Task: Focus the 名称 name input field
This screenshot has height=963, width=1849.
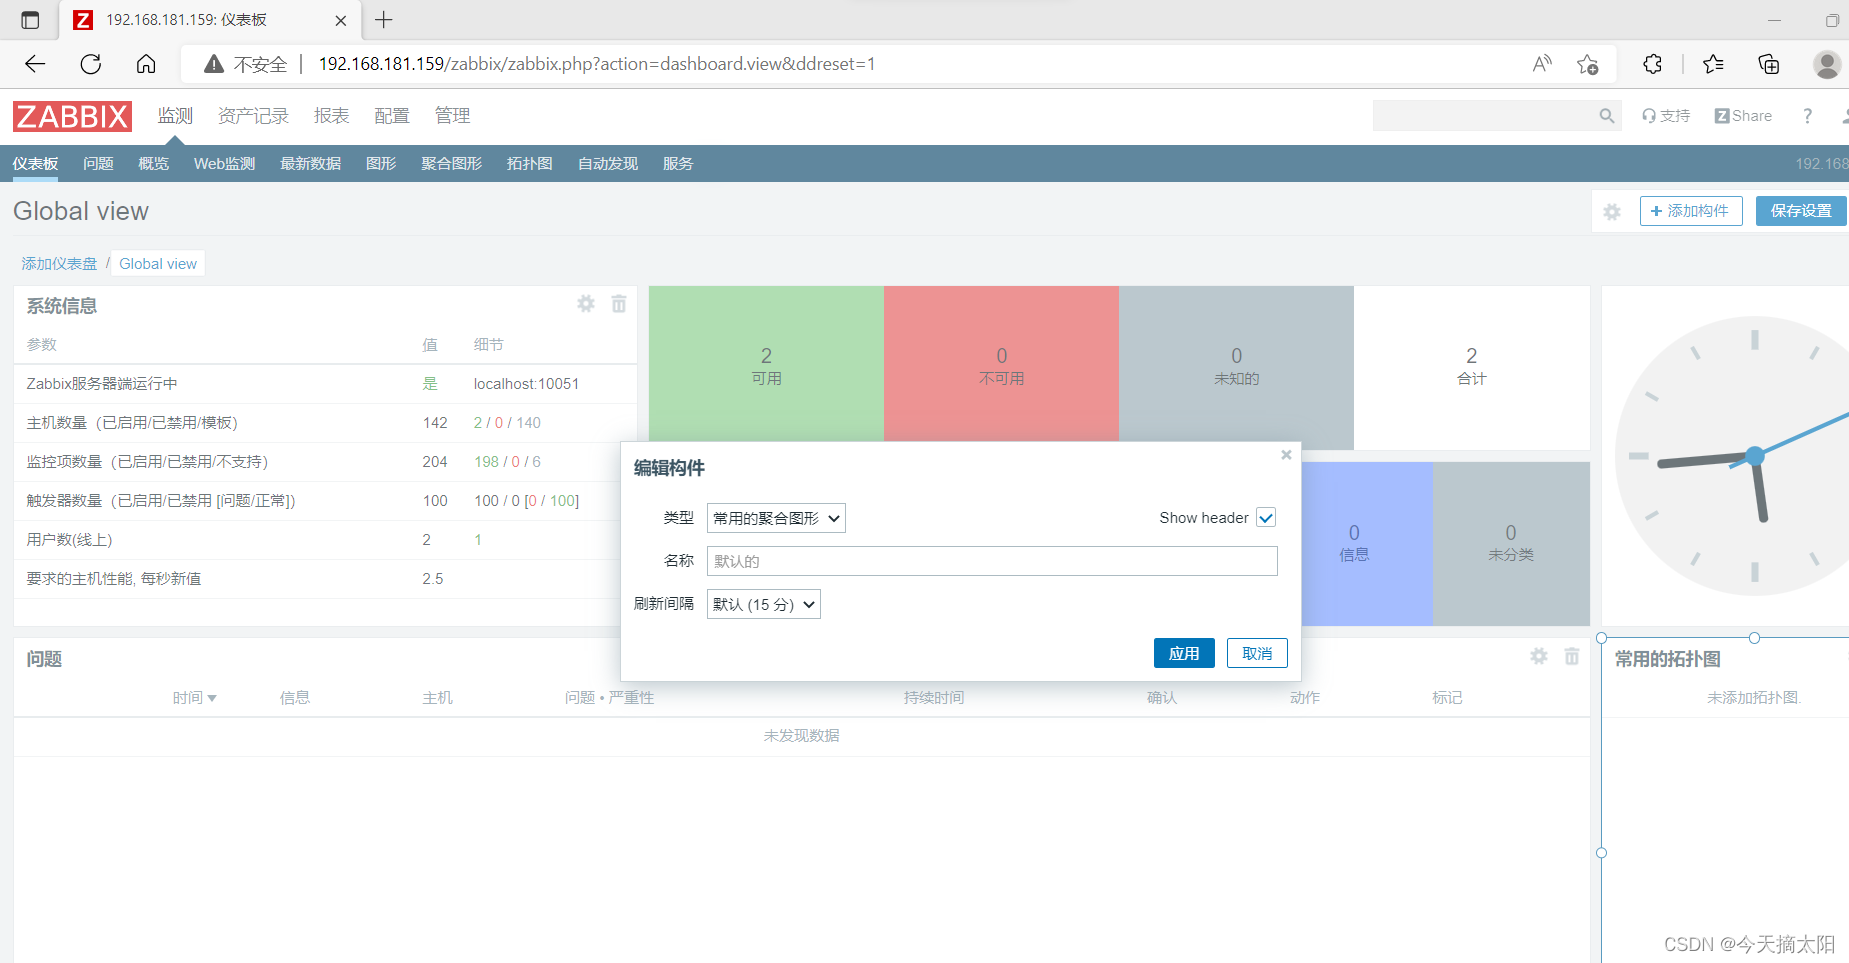Action: (x=992, y=561)
